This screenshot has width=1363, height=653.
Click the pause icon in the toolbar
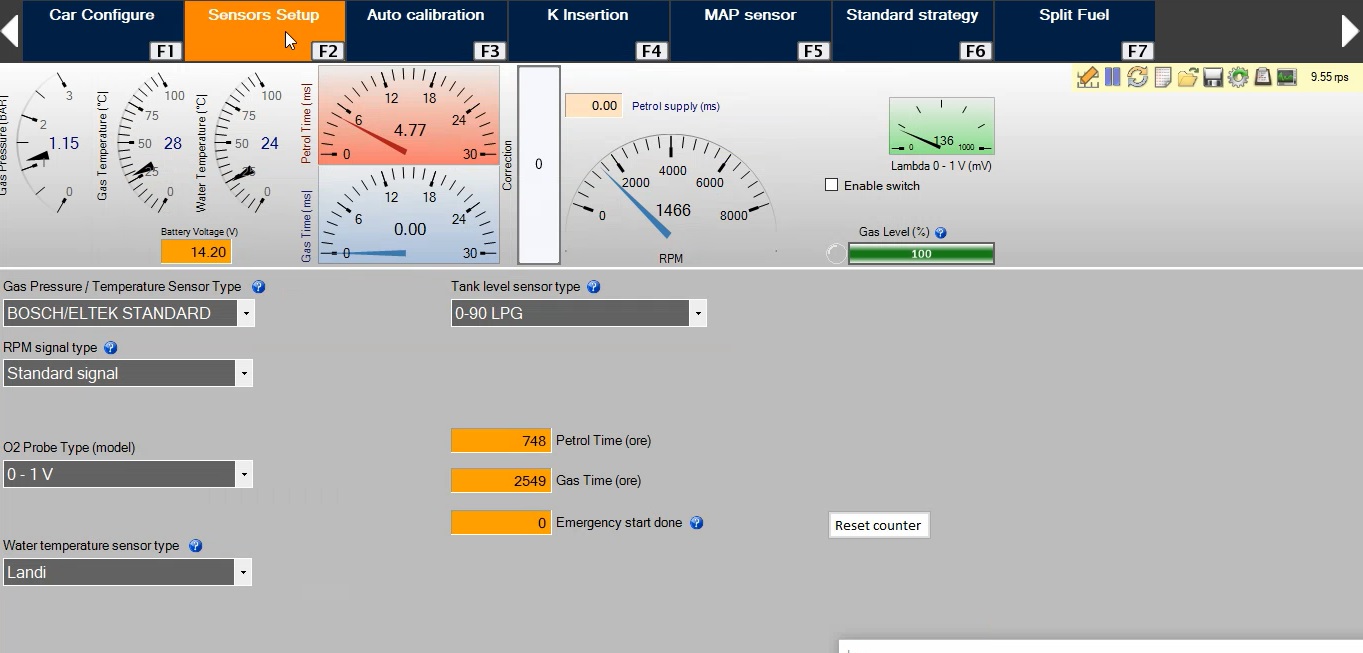pyautogui.click(x=1112, y=77)
